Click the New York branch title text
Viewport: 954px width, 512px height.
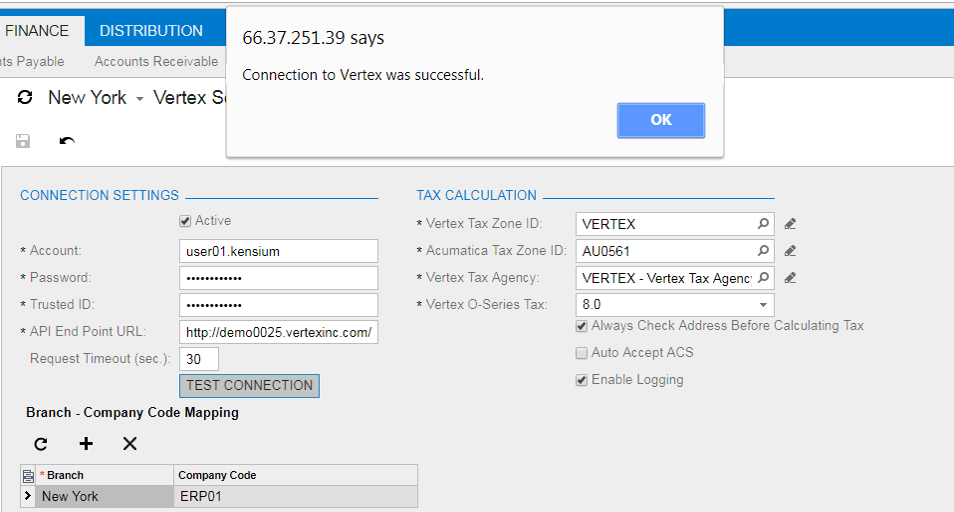[x=87, y=97]
